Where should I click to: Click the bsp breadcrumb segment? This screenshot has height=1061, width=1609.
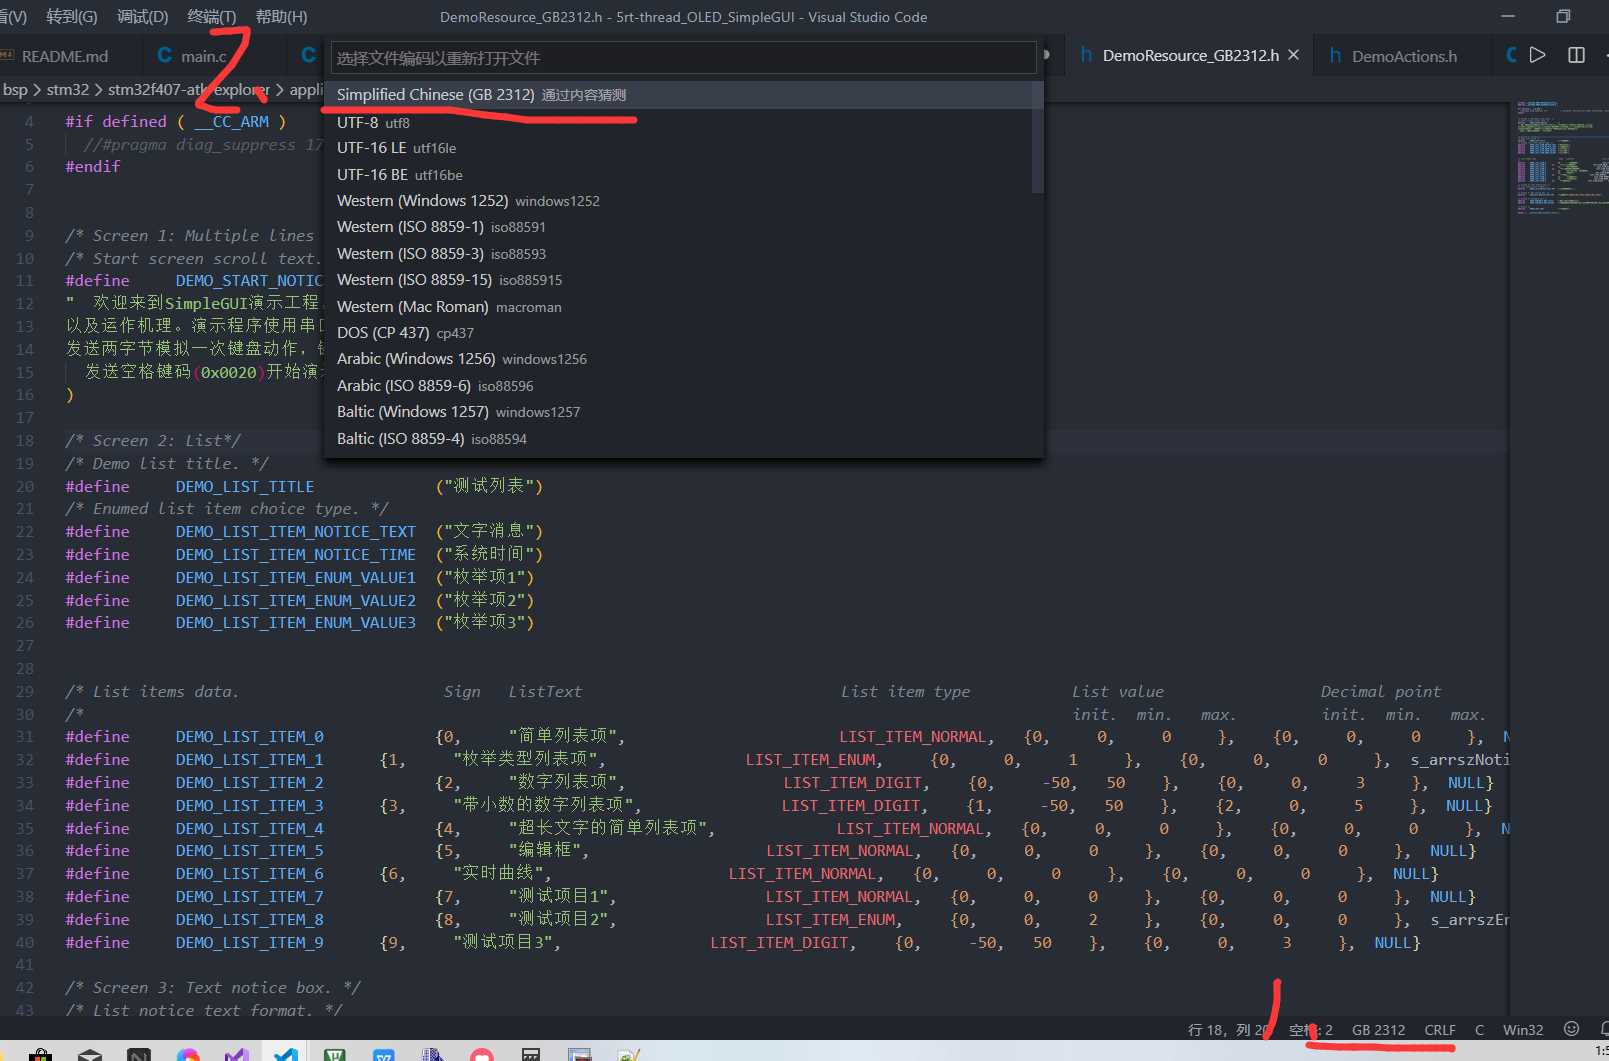[15, 90]
